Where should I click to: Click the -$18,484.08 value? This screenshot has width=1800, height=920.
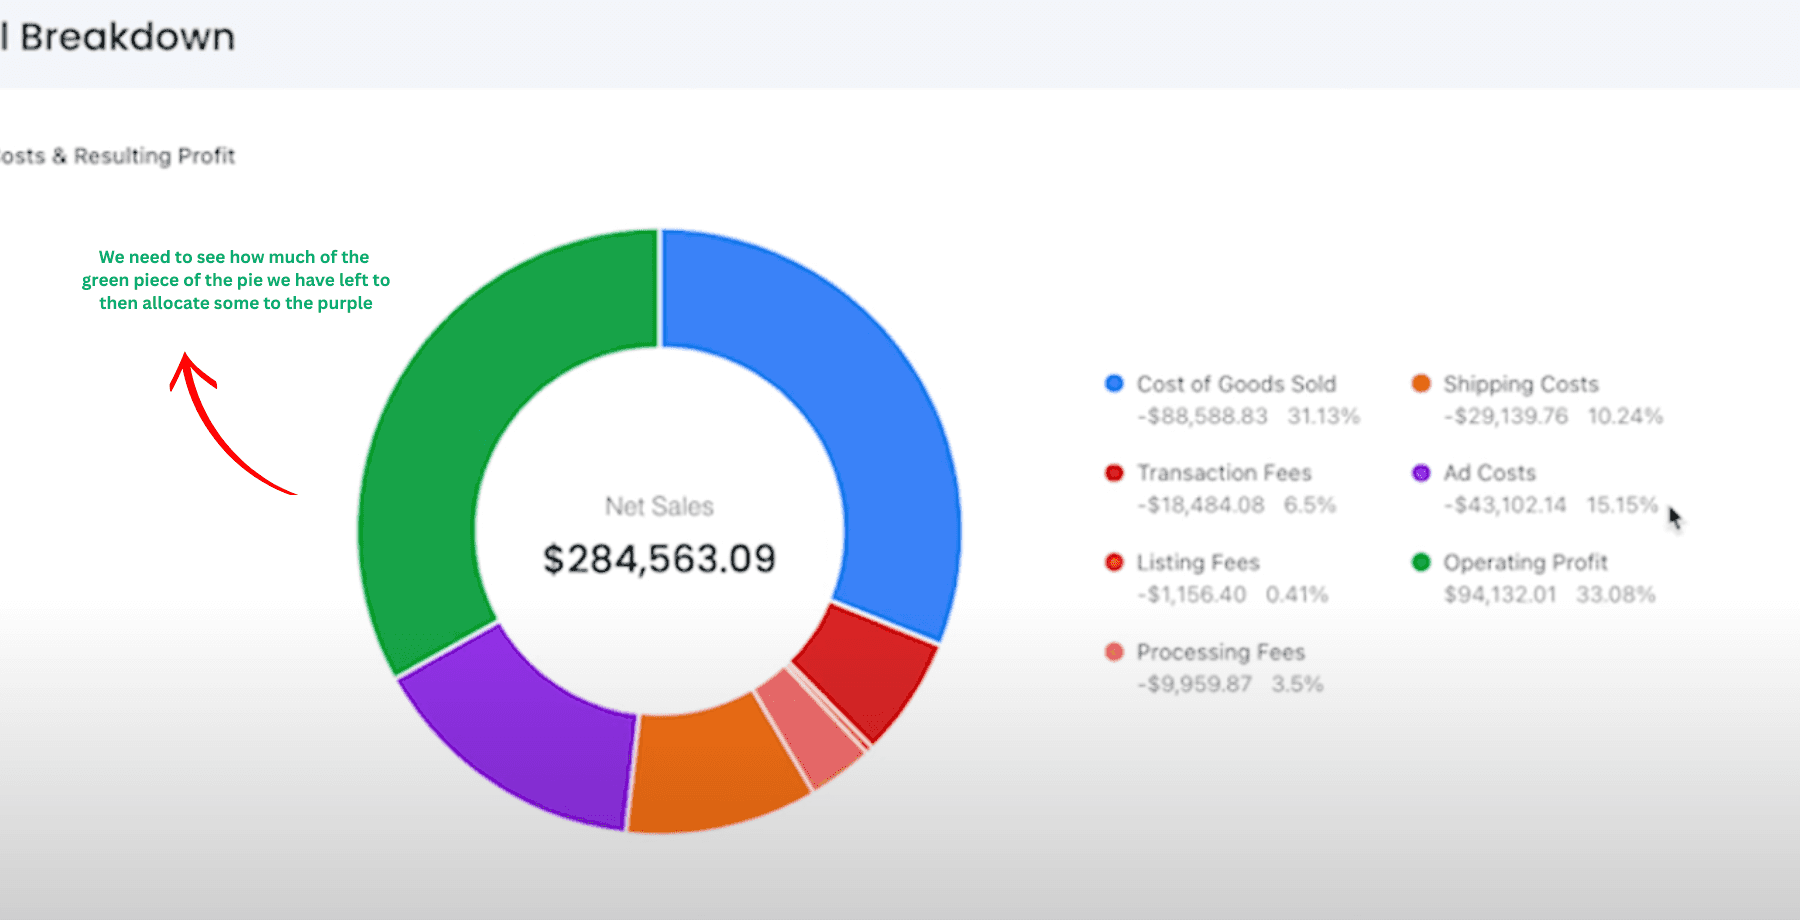tap(1201, 505)
